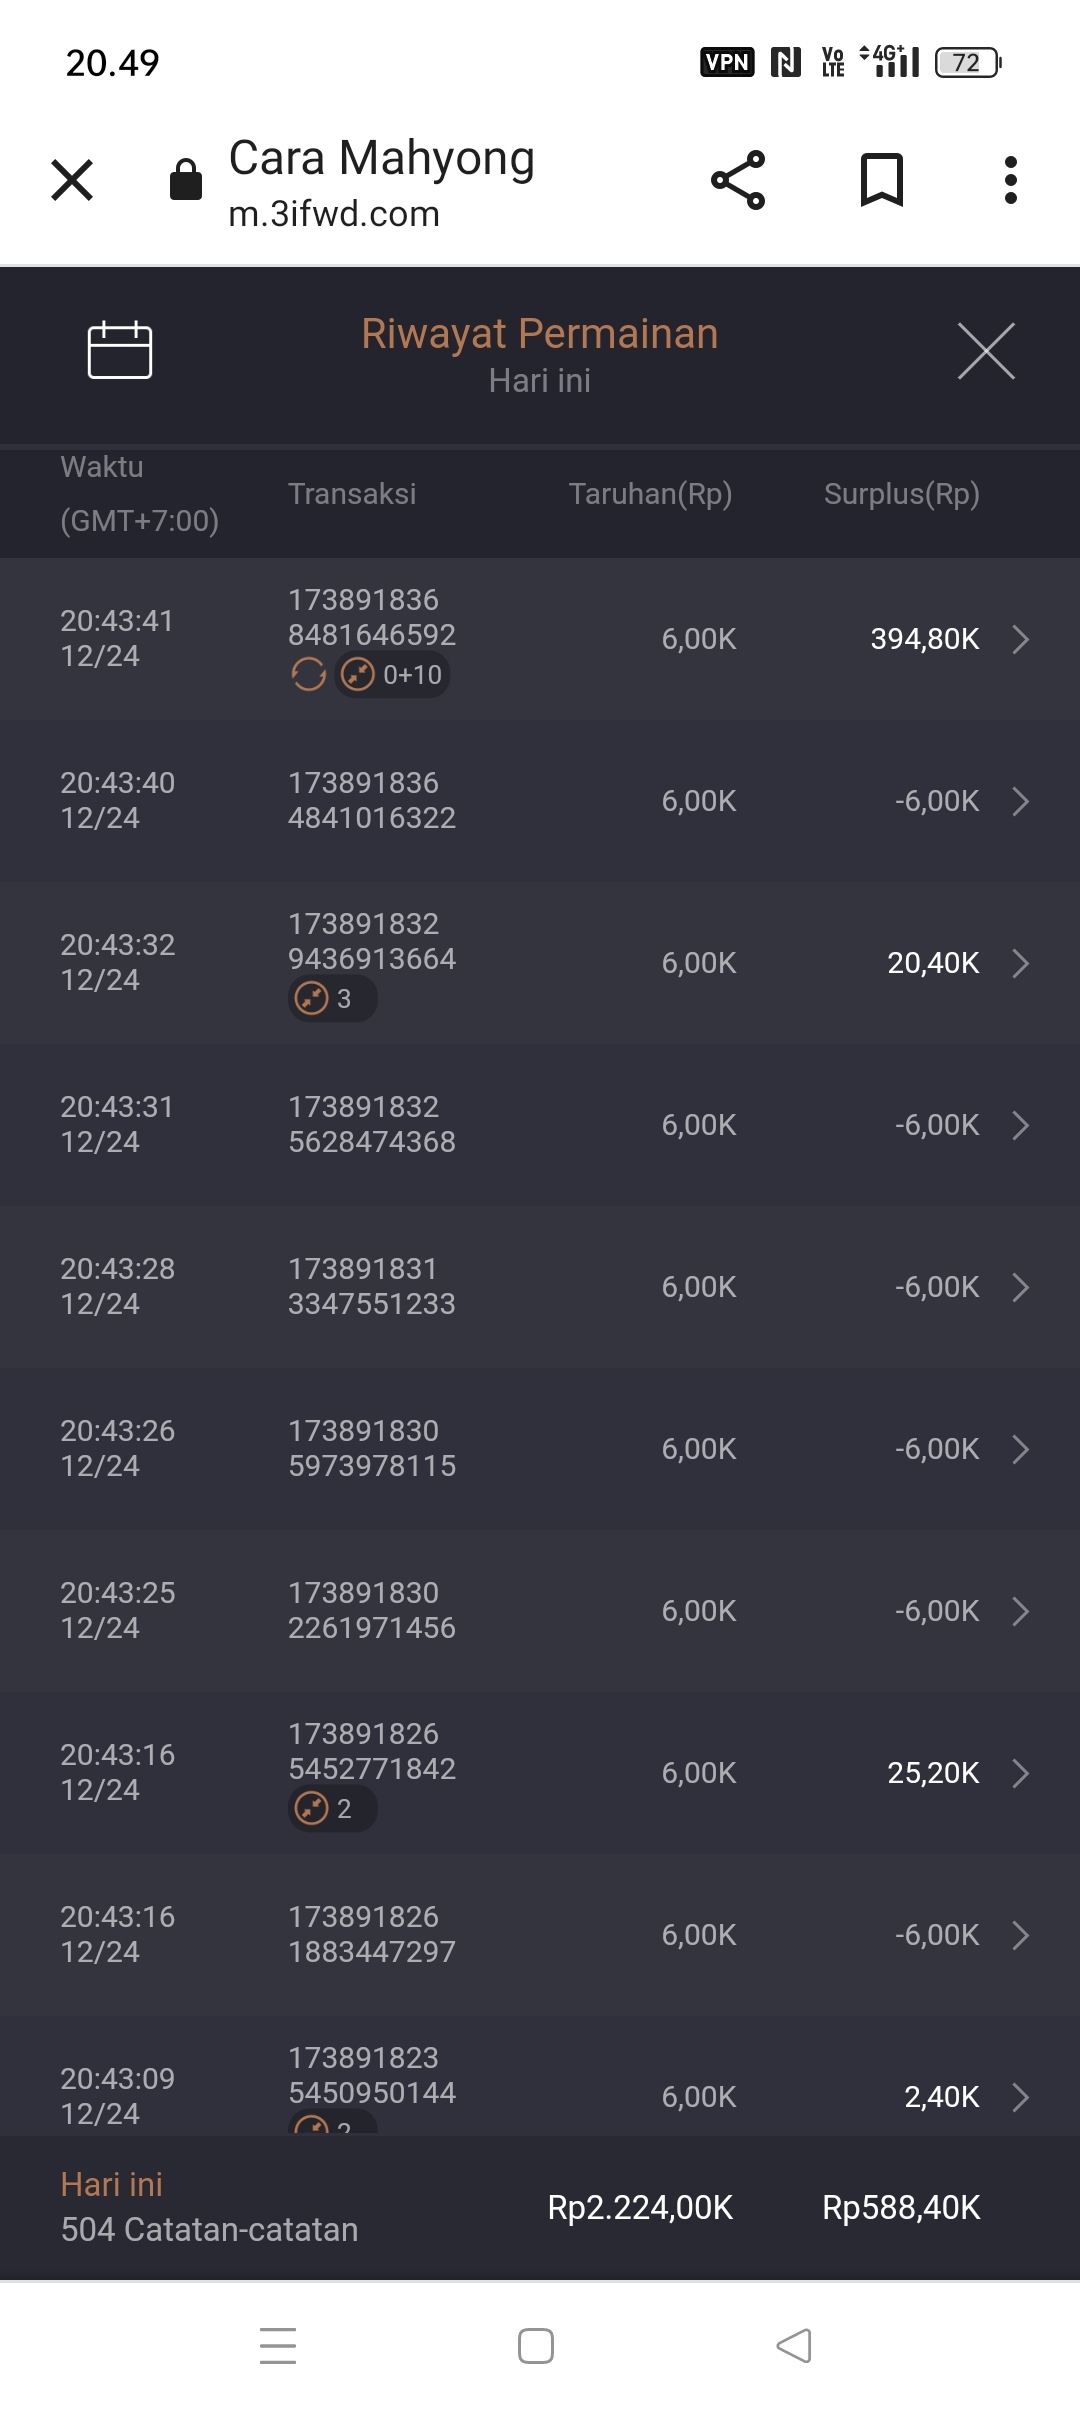Tap the padlock site security icon
This screenshot has width=1080, height=2412.
click(x=186, y=180)
